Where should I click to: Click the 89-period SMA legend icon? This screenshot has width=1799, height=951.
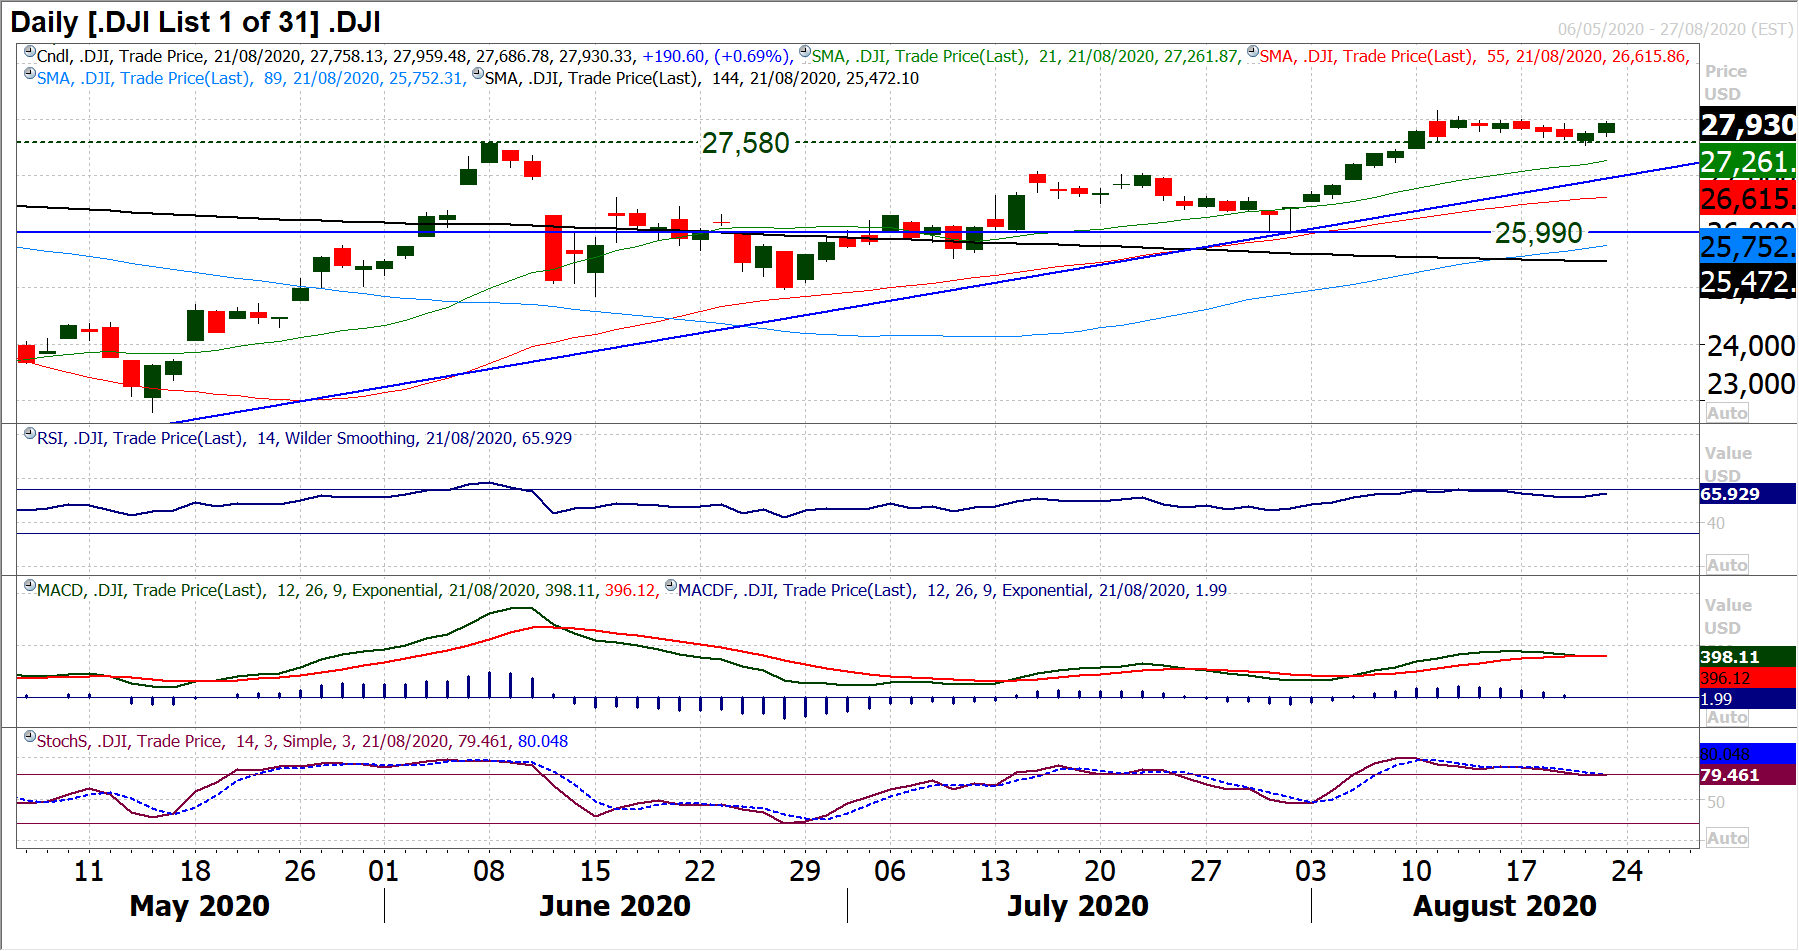[30, 74]
